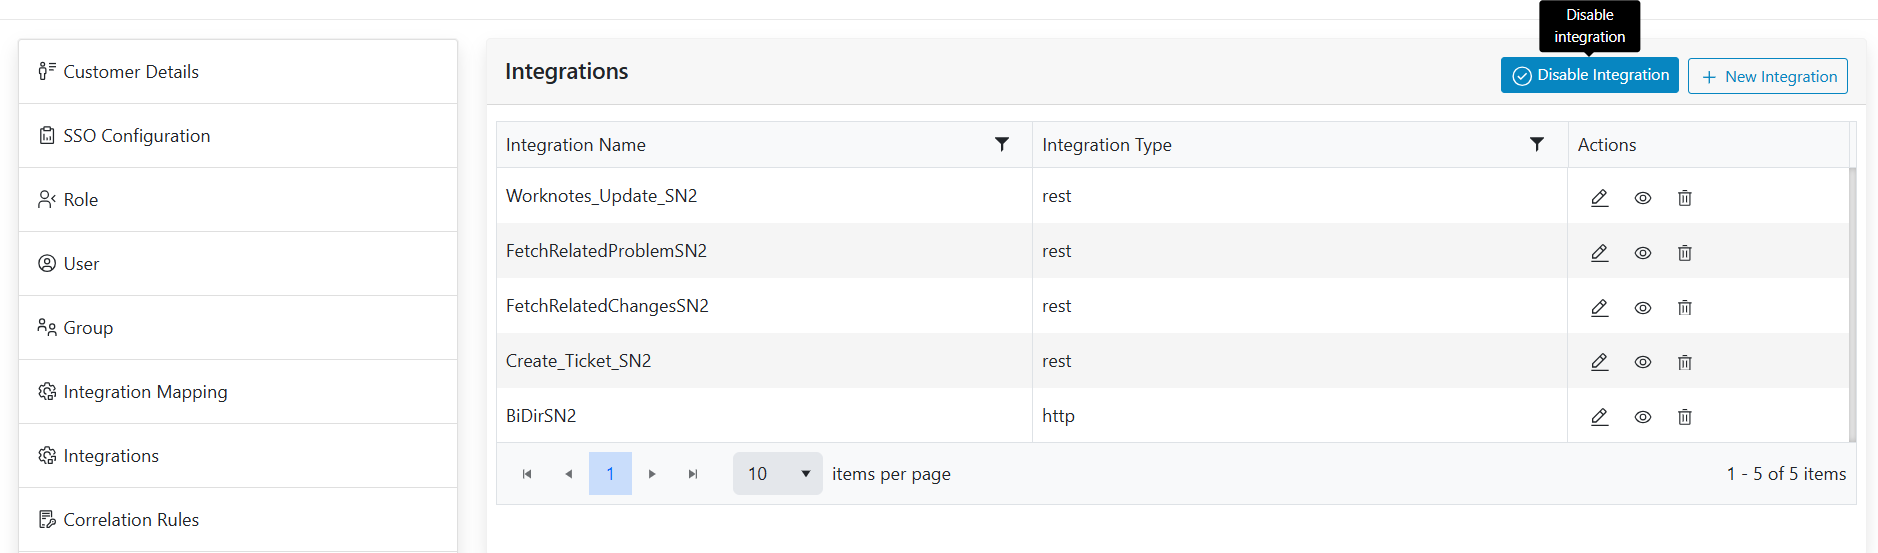Image resolution: width=1878 pixels, height=553 pixels.
Task: Open the items per page dropdown
Action: tap(777, 474)
